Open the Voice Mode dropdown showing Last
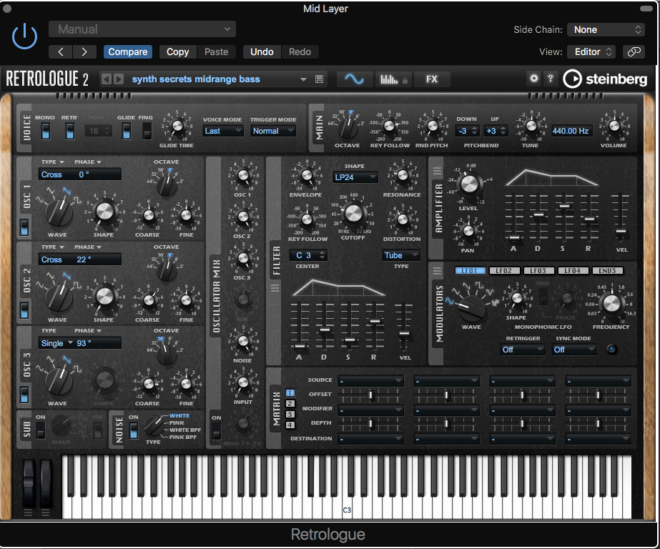 click(x=220, y=130)
